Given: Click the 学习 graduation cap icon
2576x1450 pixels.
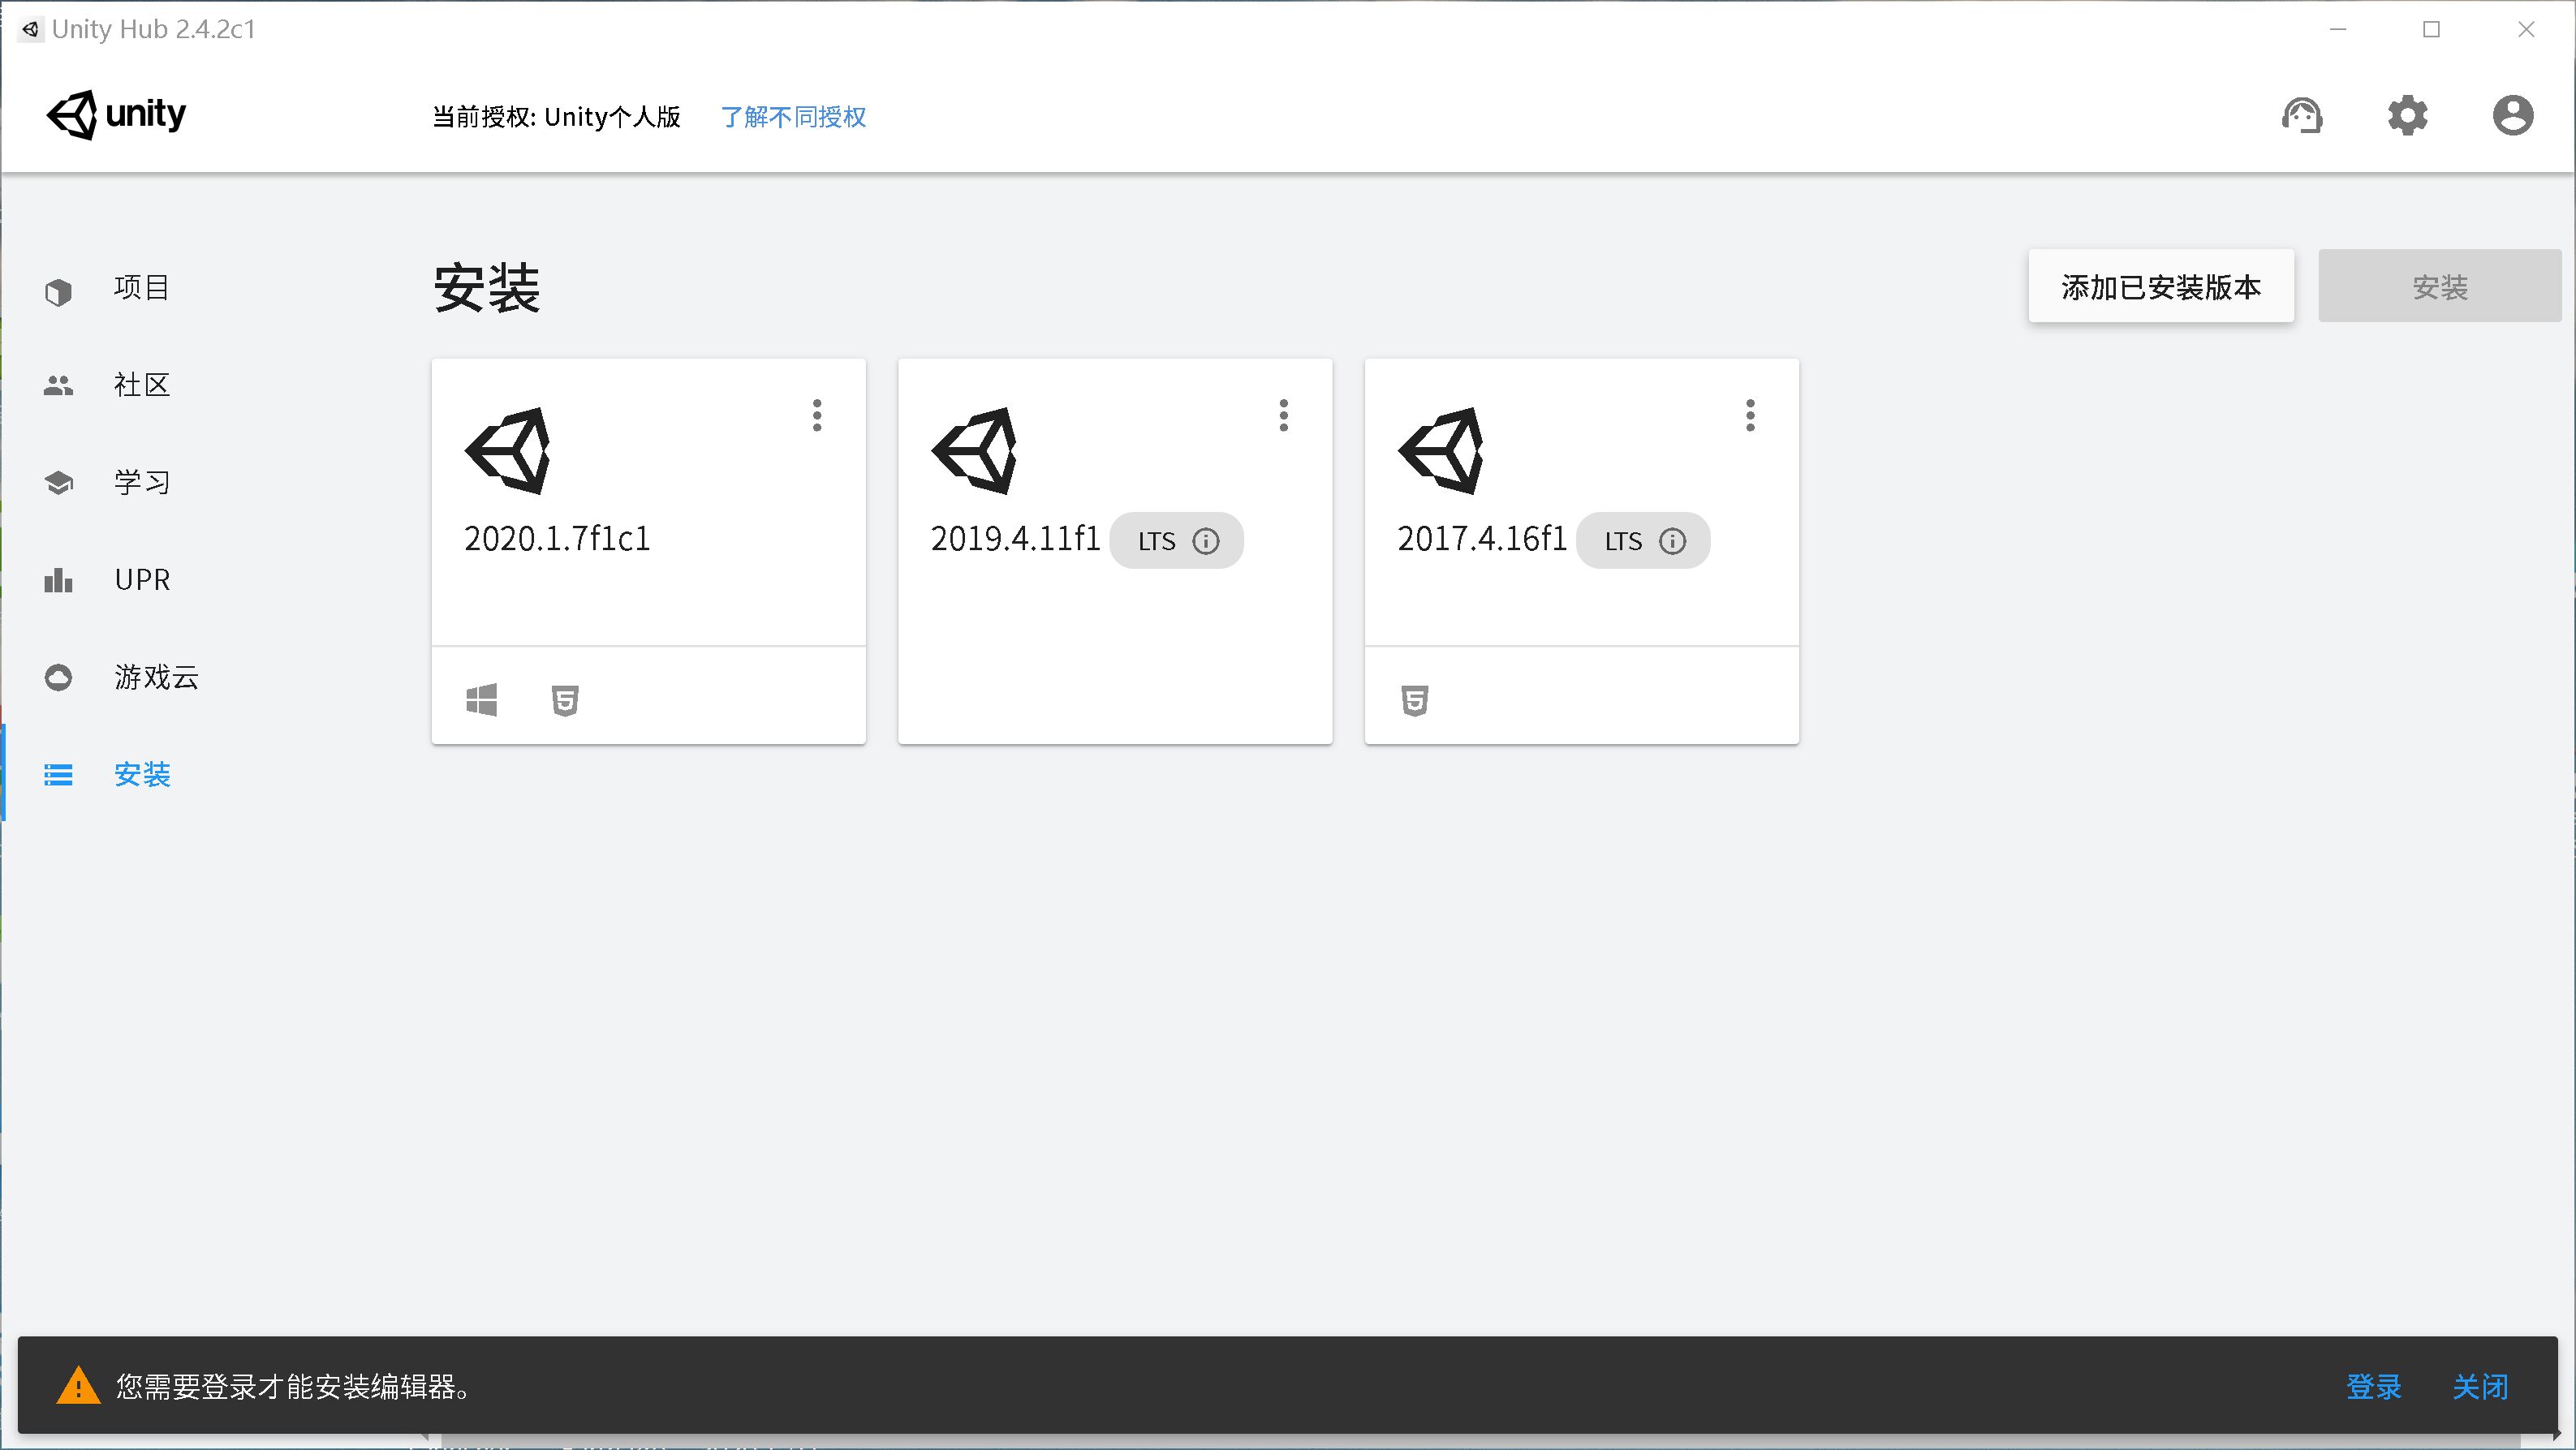Looking at the screenshot, I should 58,482.
